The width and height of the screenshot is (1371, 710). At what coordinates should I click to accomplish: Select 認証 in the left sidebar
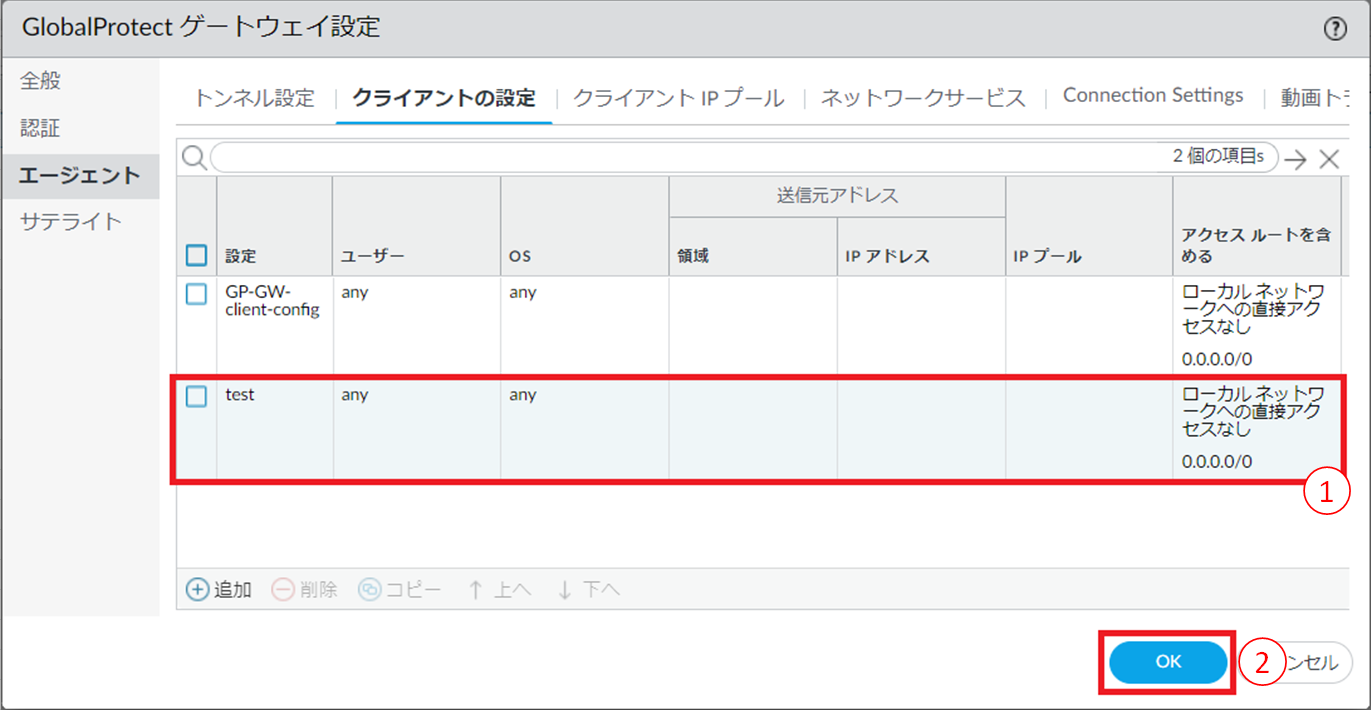(x=41, y=129)
